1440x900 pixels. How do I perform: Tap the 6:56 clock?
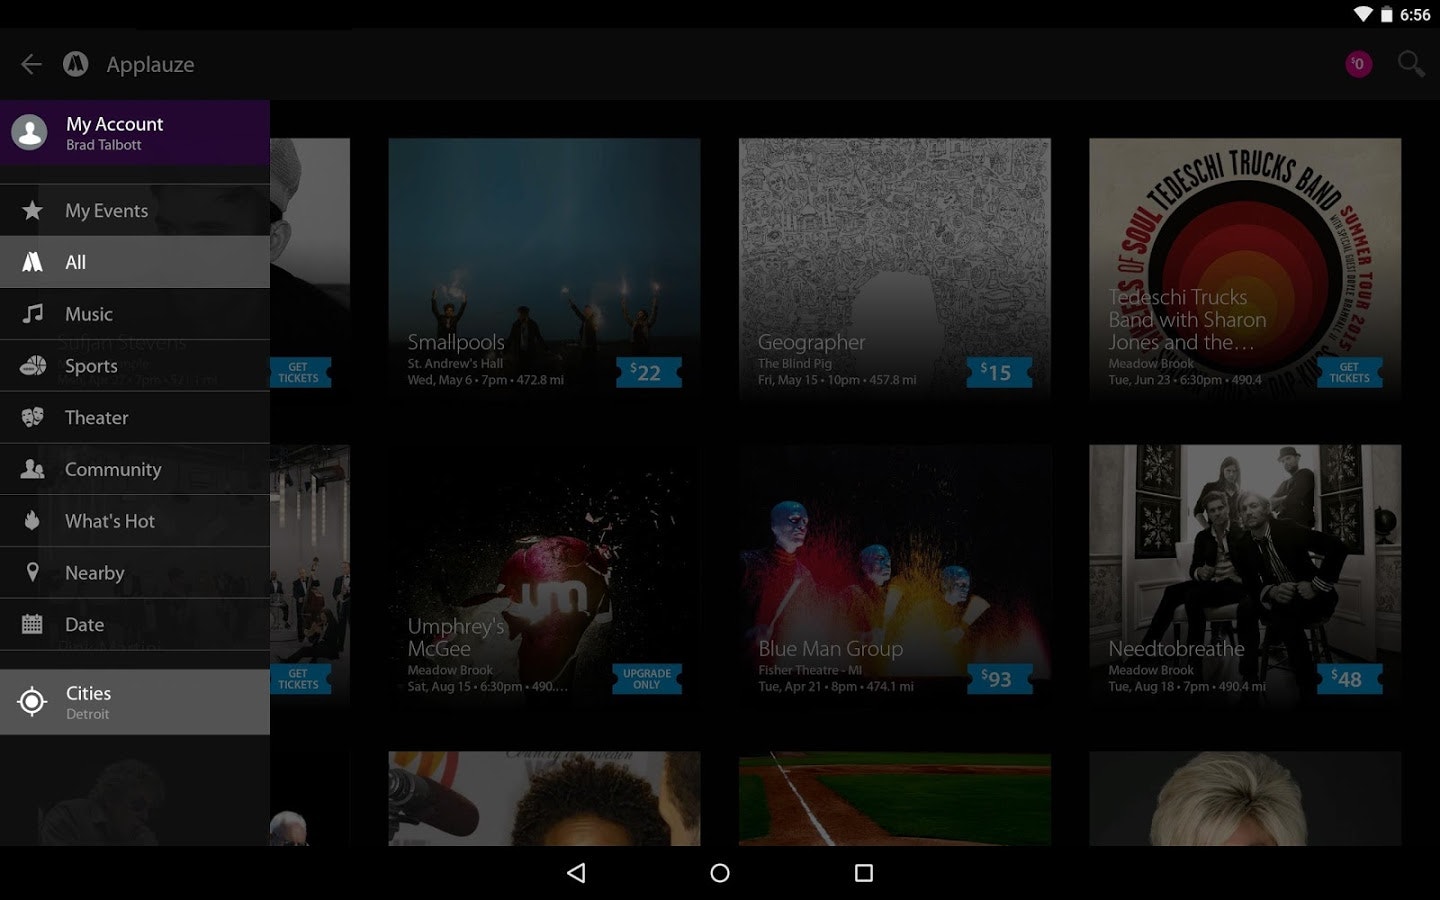click(x=1415, y=15)
